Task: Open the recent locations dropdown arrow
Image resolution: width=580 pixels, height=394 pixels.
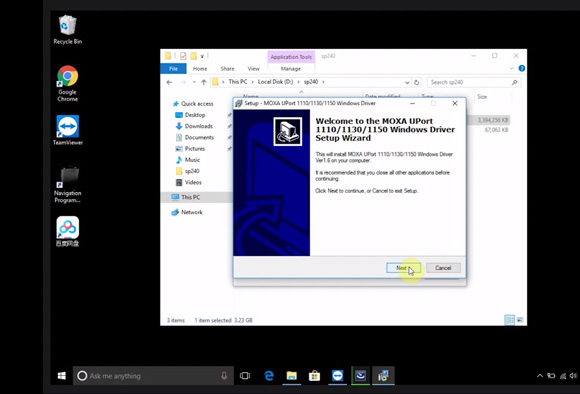Action: [194, 82]
